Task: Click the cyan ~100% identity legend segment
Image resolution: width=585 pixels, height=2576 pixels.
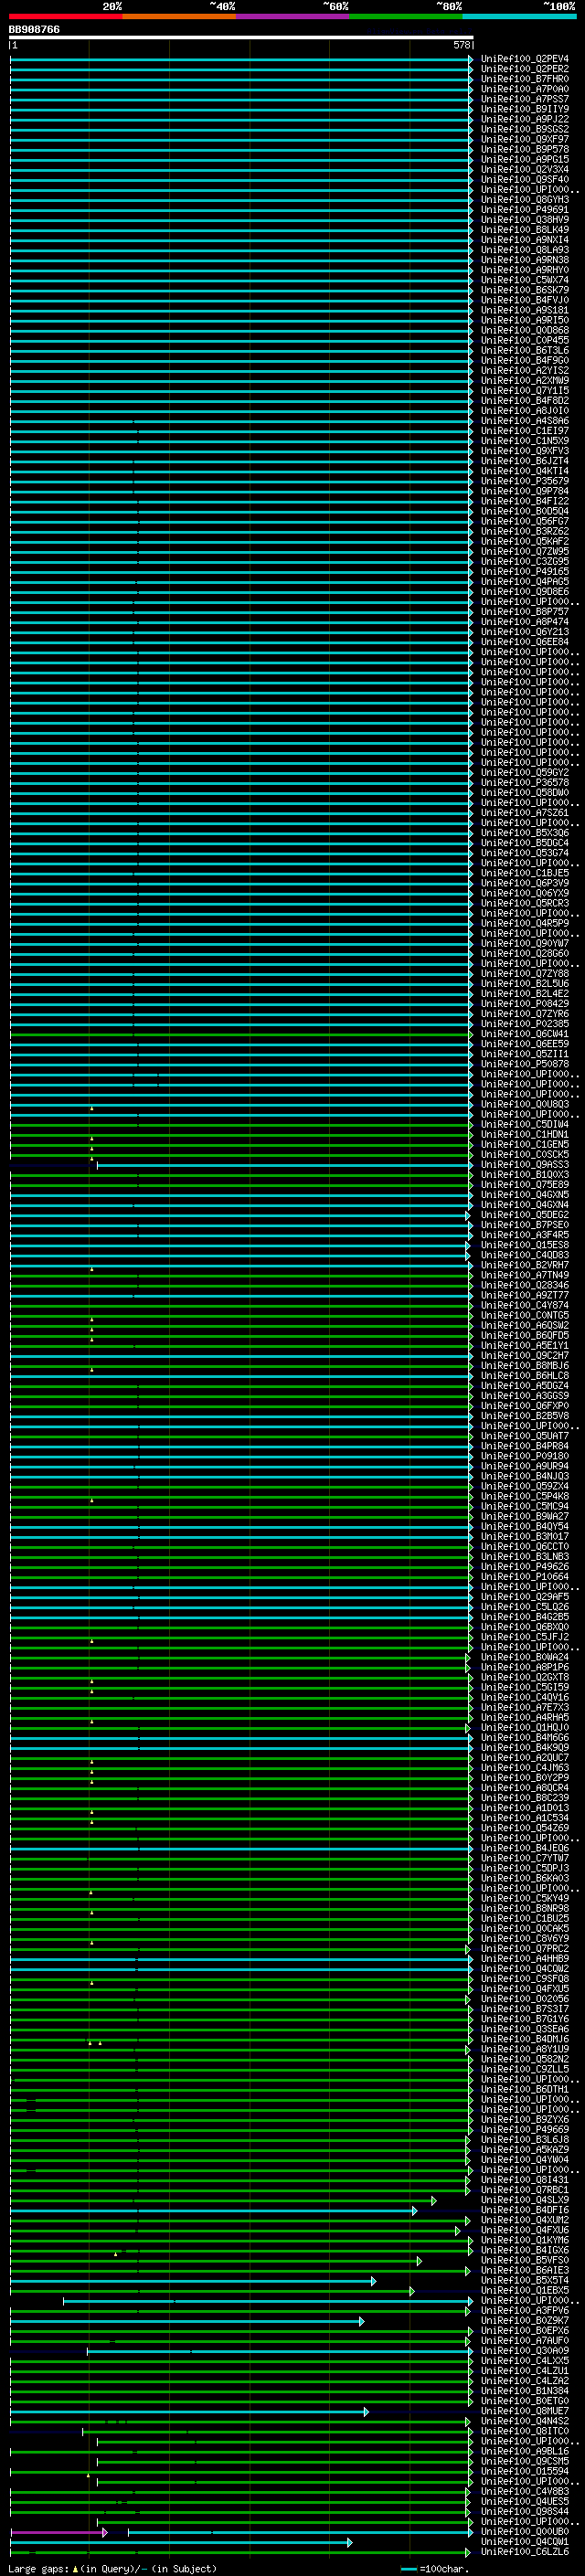Action: pos(518,16)
